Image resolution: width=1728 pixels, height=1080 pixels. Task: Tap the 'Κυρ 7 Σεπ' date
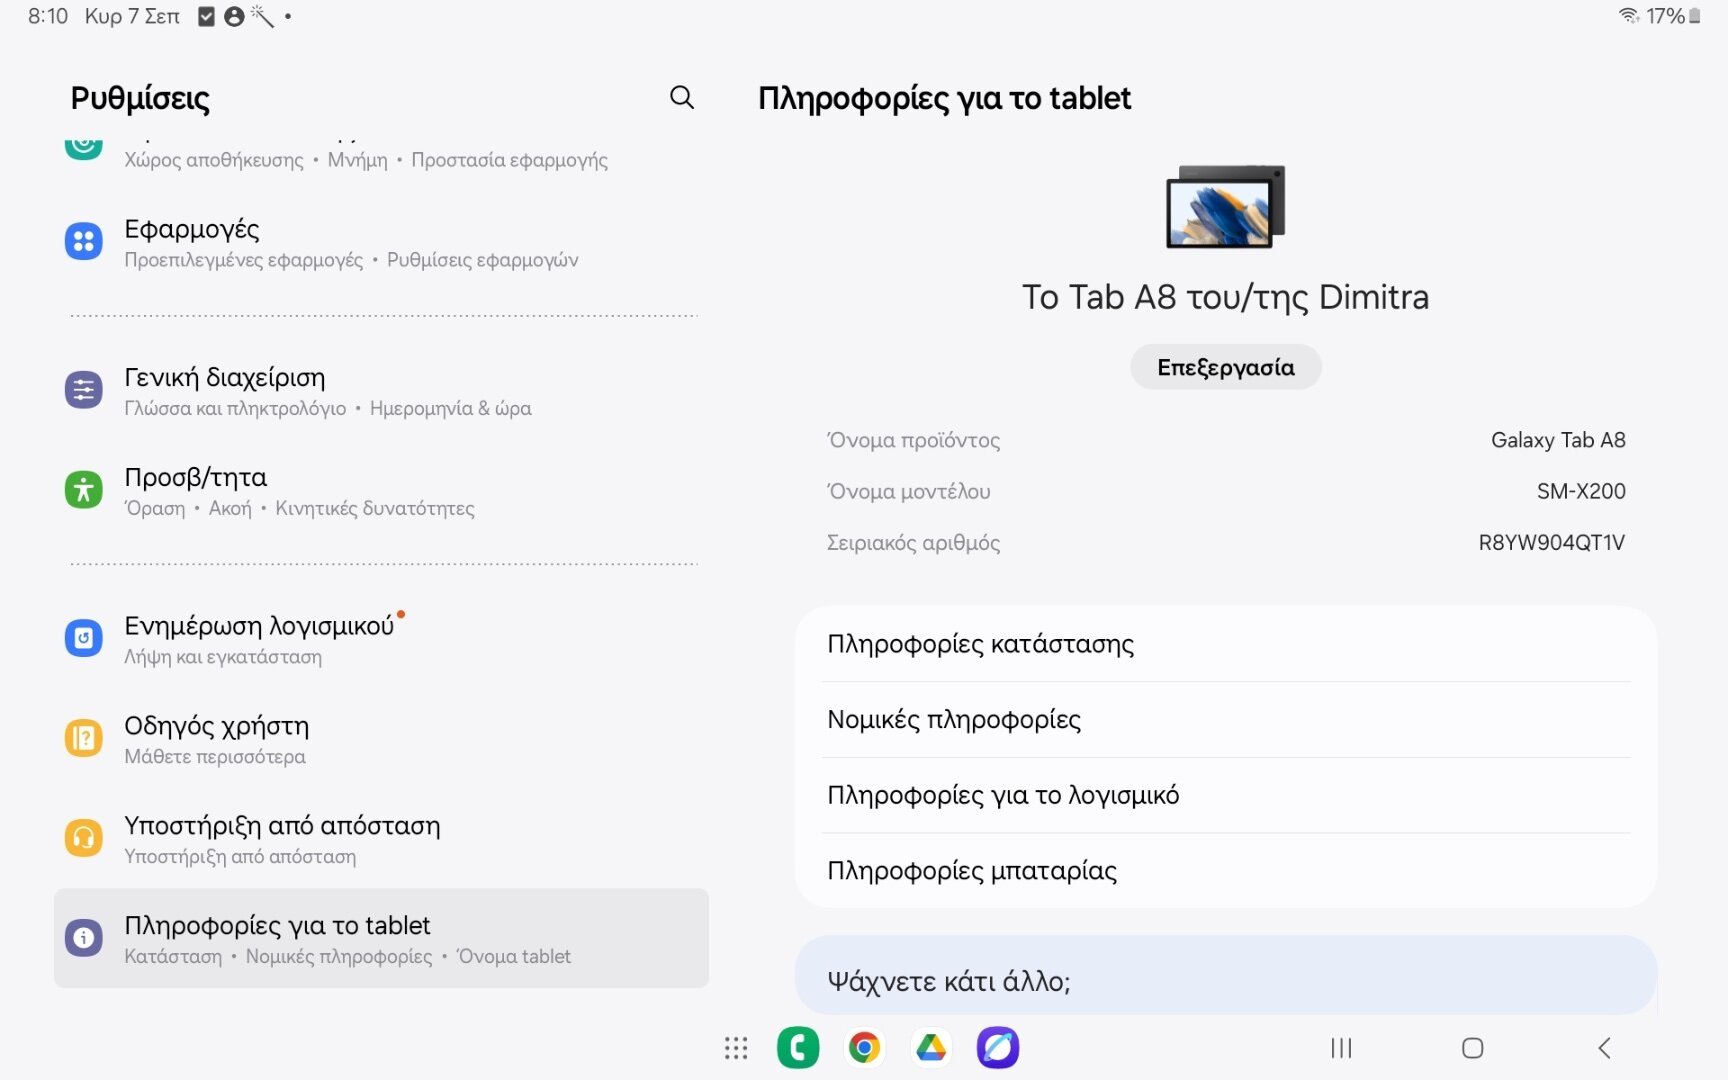click(132, 16)
